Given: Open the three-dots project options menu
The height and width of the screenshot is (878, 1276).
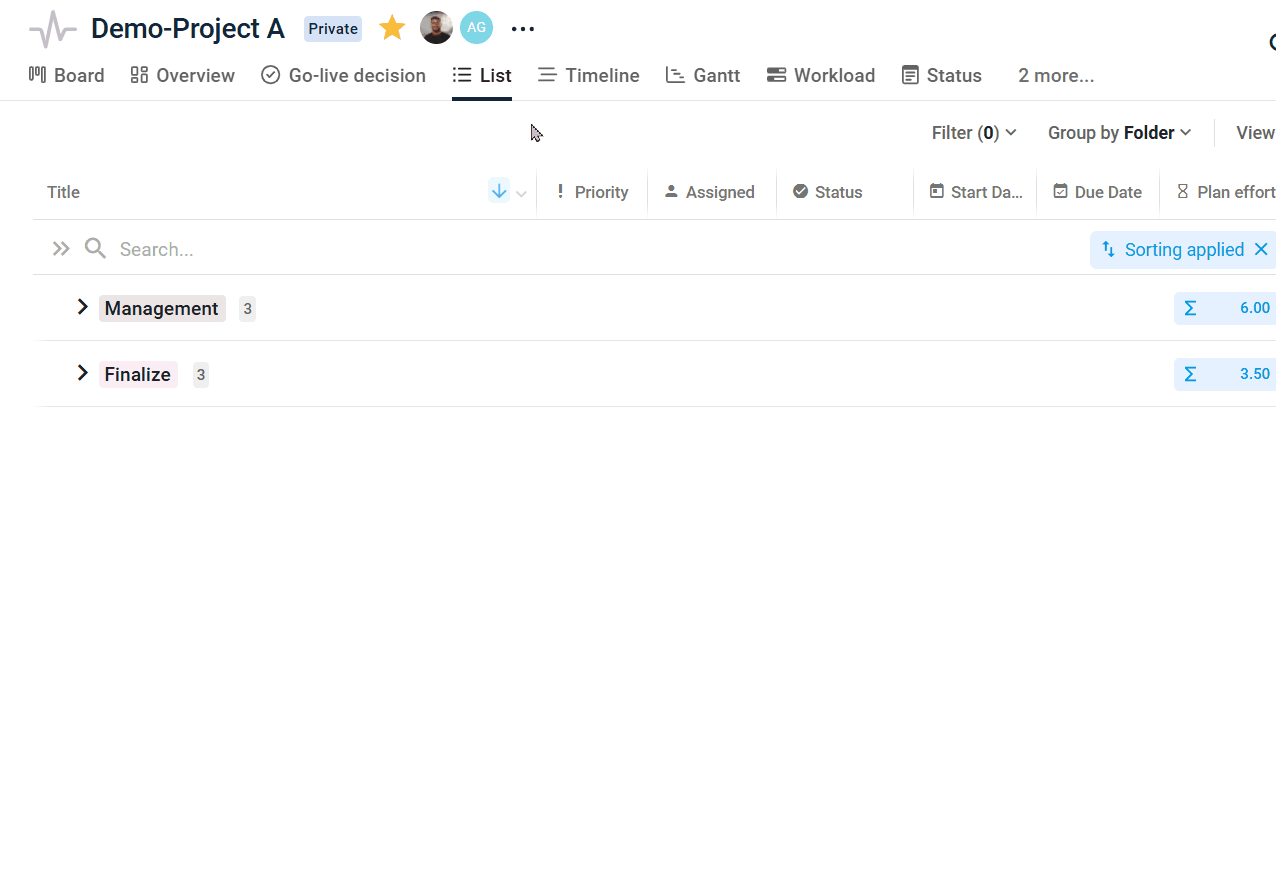Looking at the screenshot, I should (x=523, y=29).
